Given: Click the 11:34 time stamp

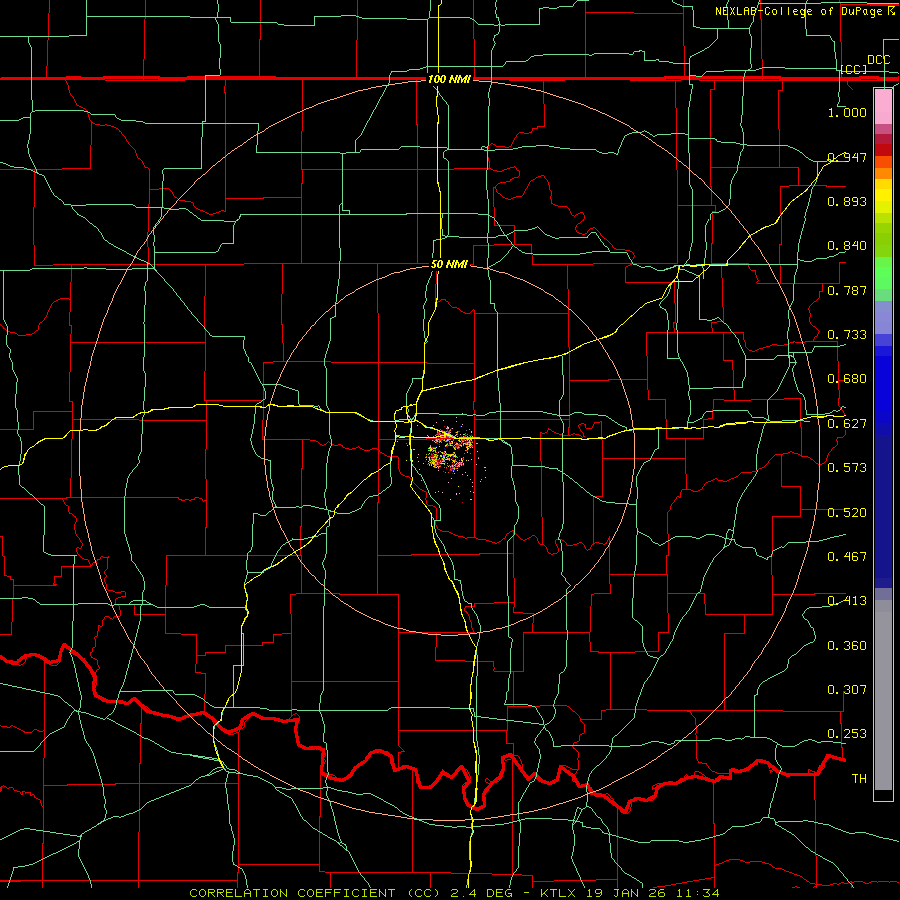Looking at the screenshot, I should click(x=697, y=893).
